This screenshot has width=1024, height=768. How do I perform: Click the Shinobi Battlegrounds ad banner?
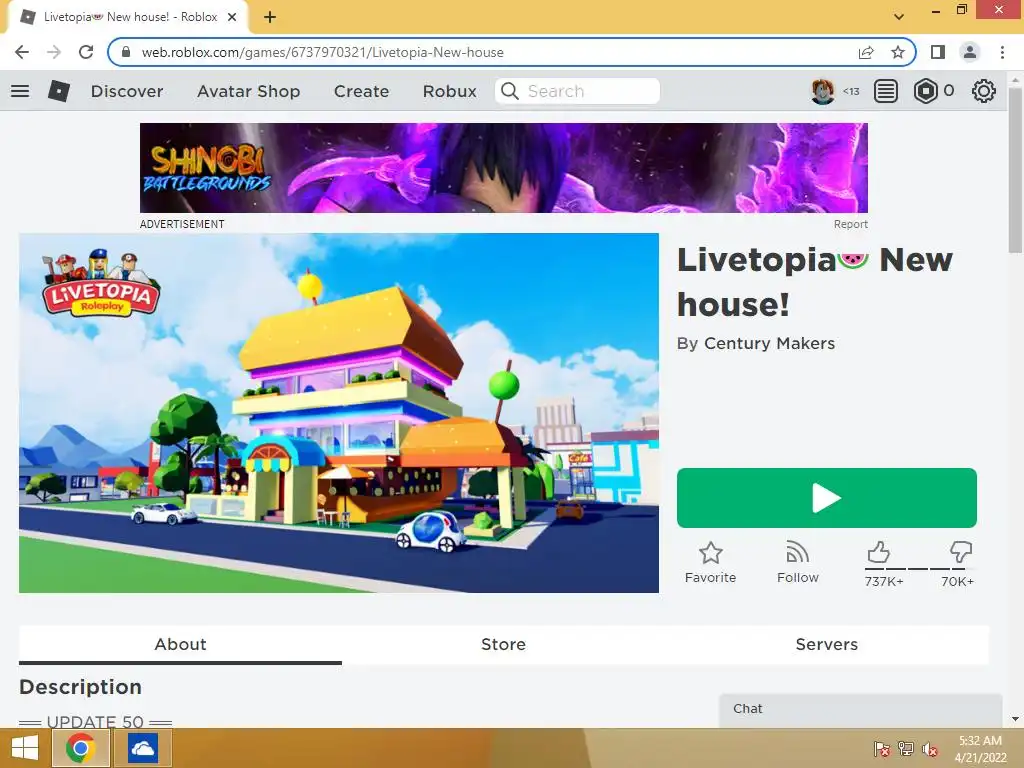point(504,168)
